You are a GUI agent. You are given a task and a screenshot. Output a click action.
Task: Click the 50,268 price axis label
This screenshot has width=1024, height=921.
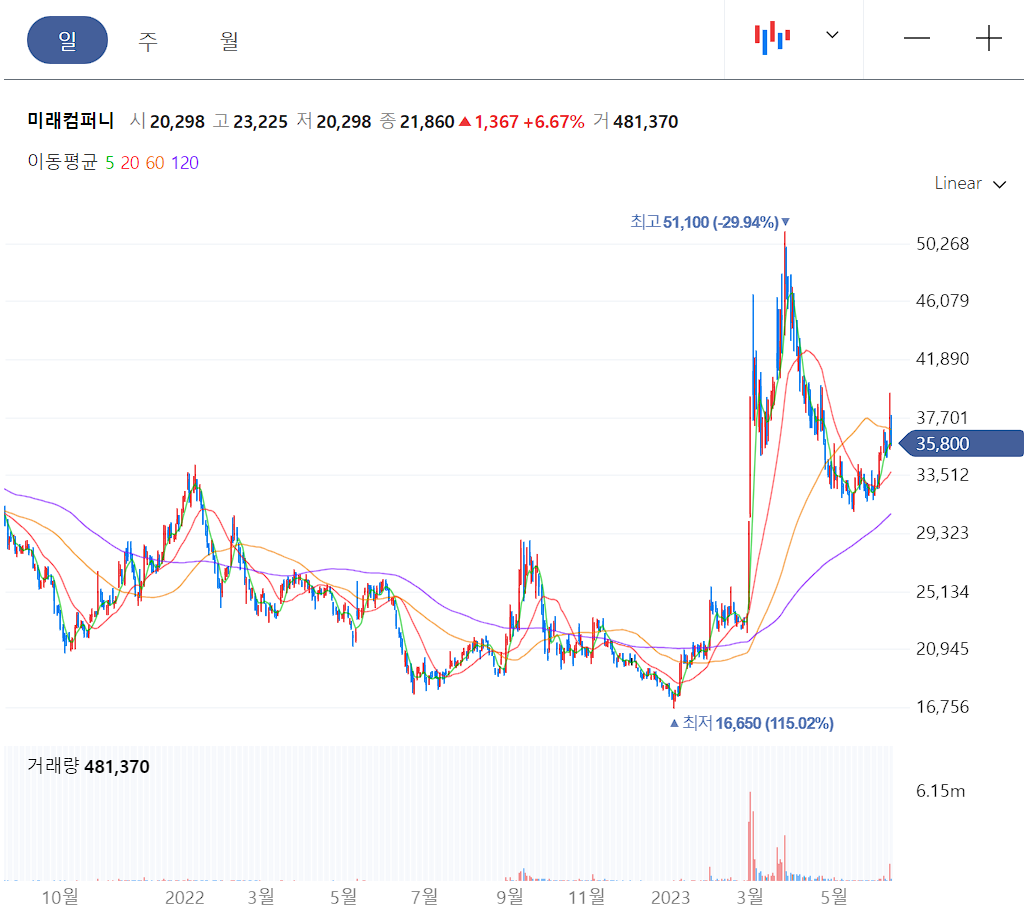tap(942, 243)
